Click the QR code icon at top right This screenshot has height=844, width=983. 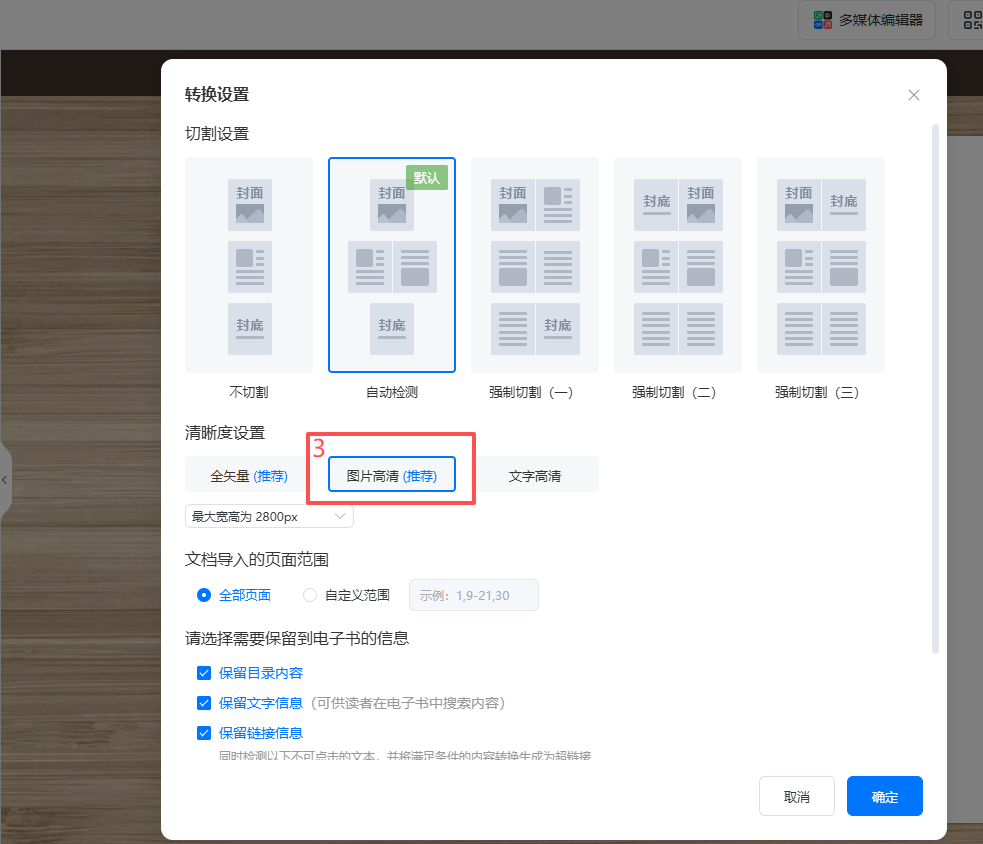[x=971, y=20]
